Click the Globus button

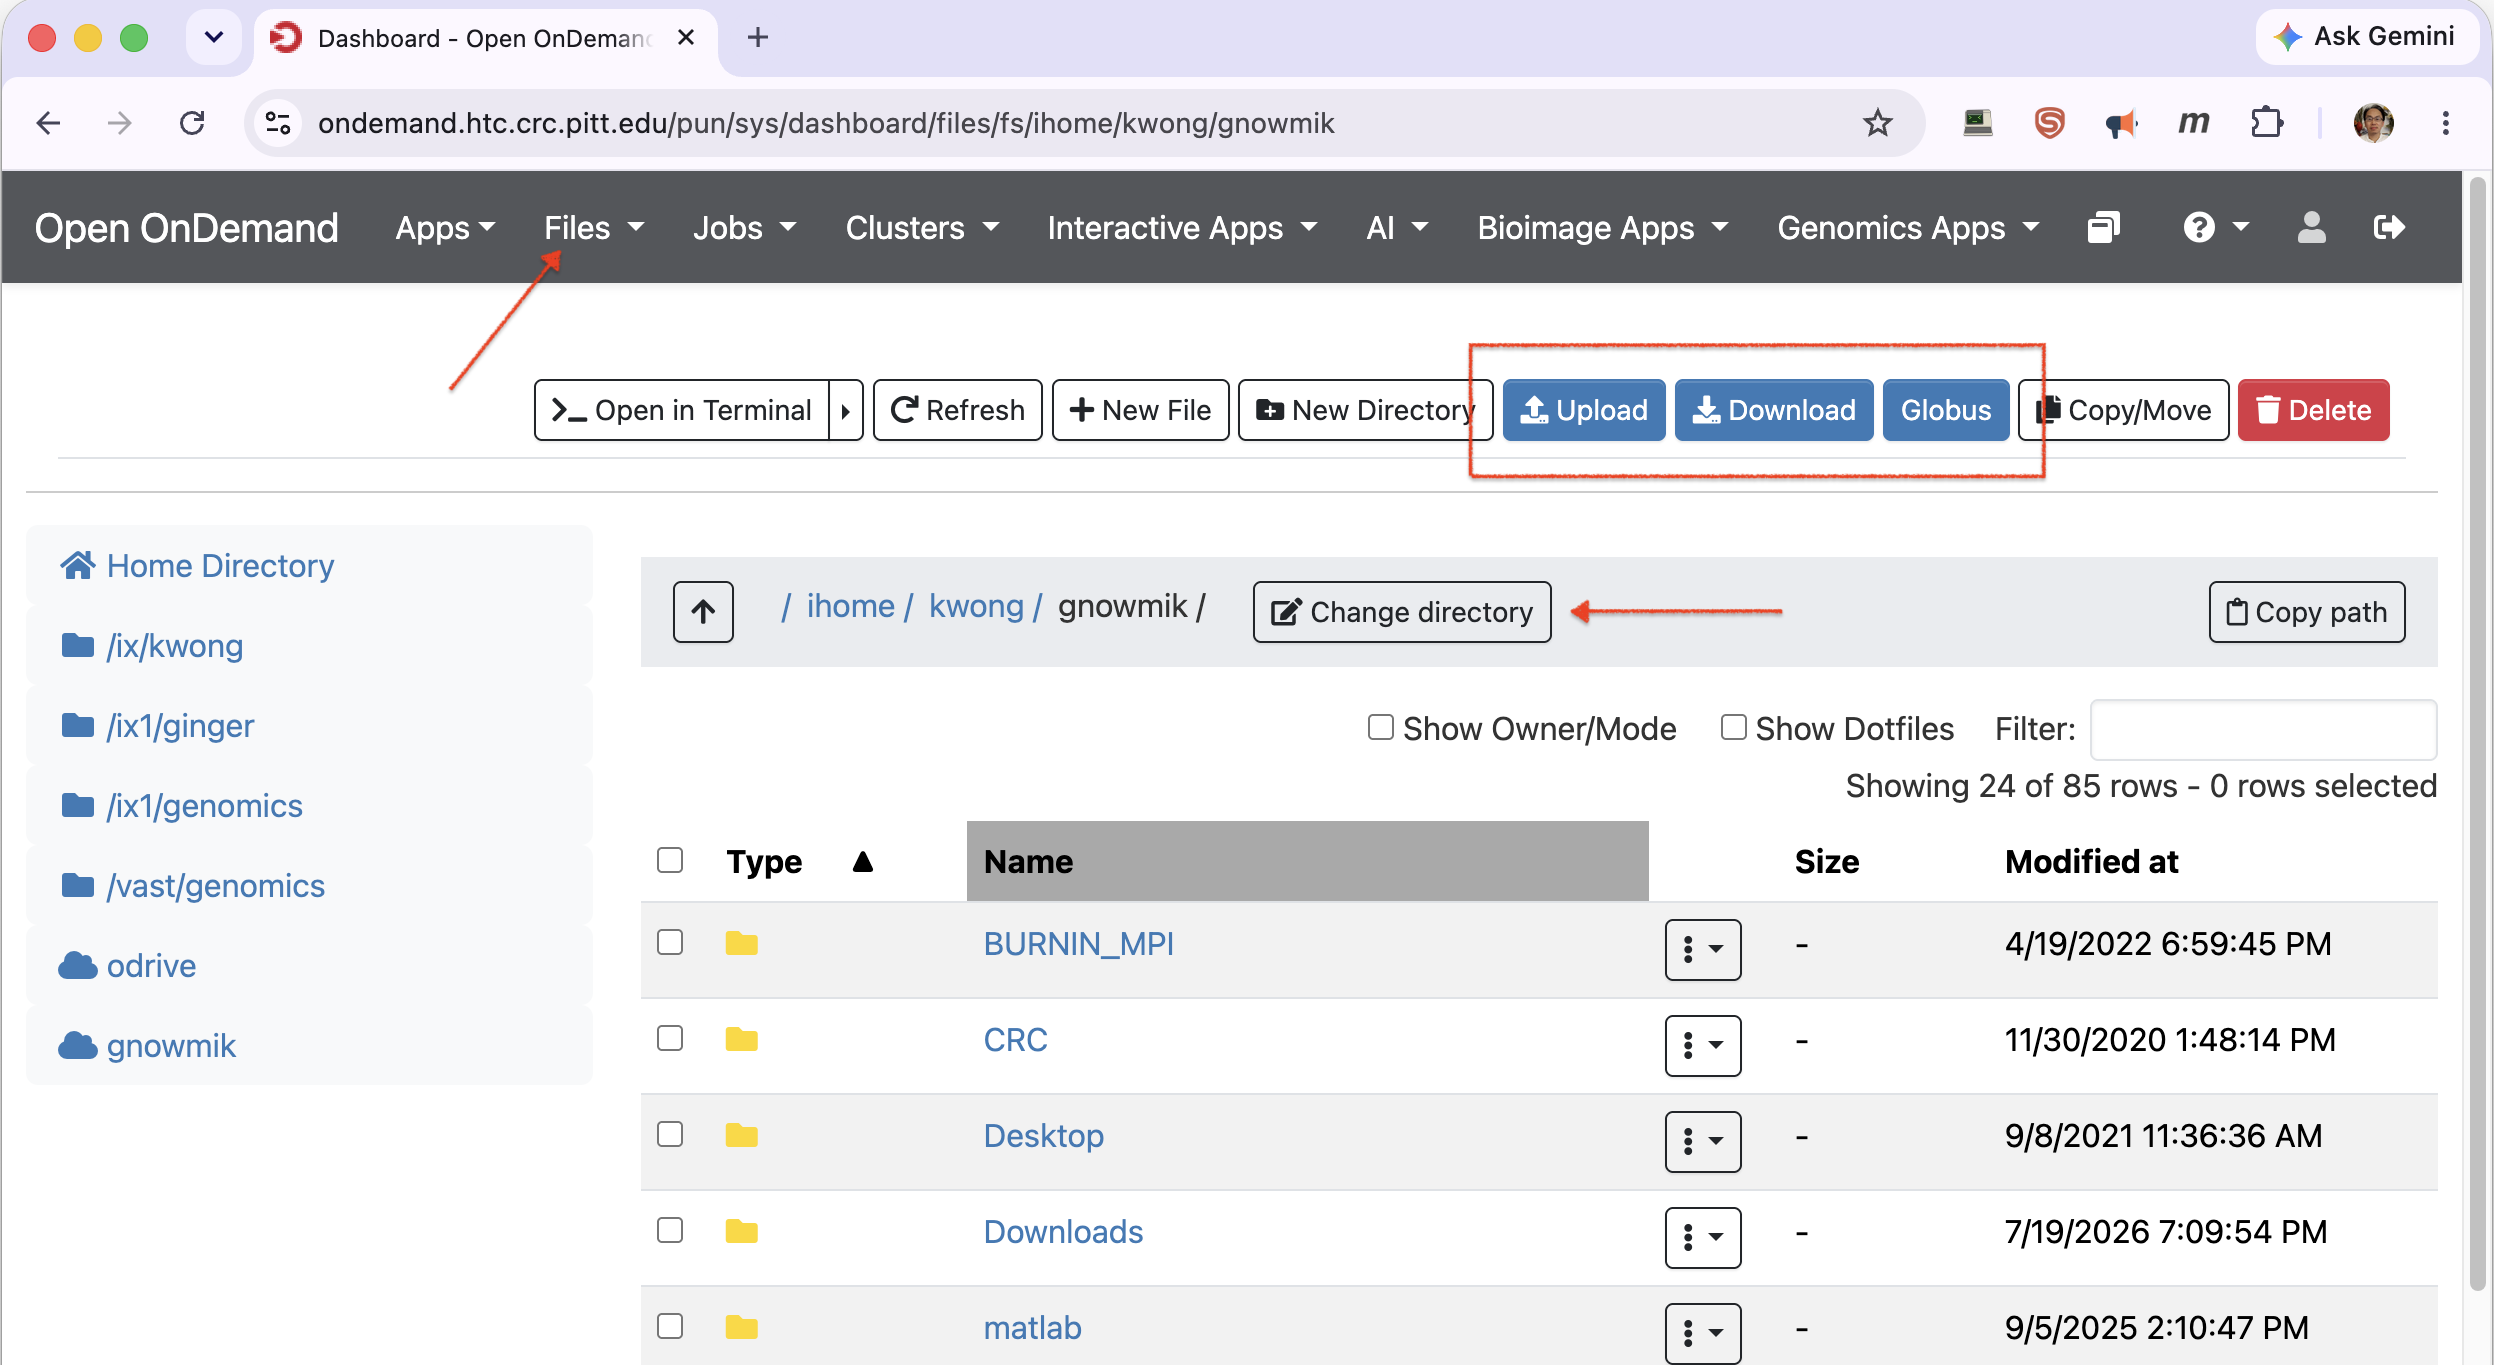tap(1946, 410)
